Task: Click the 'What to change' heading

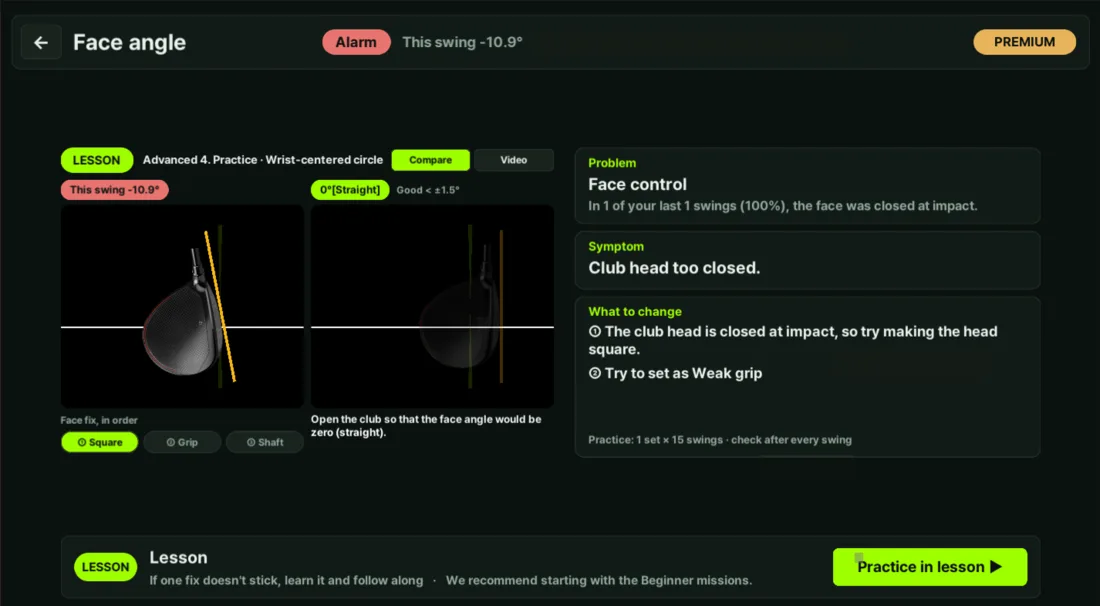Action: point(635,311)
